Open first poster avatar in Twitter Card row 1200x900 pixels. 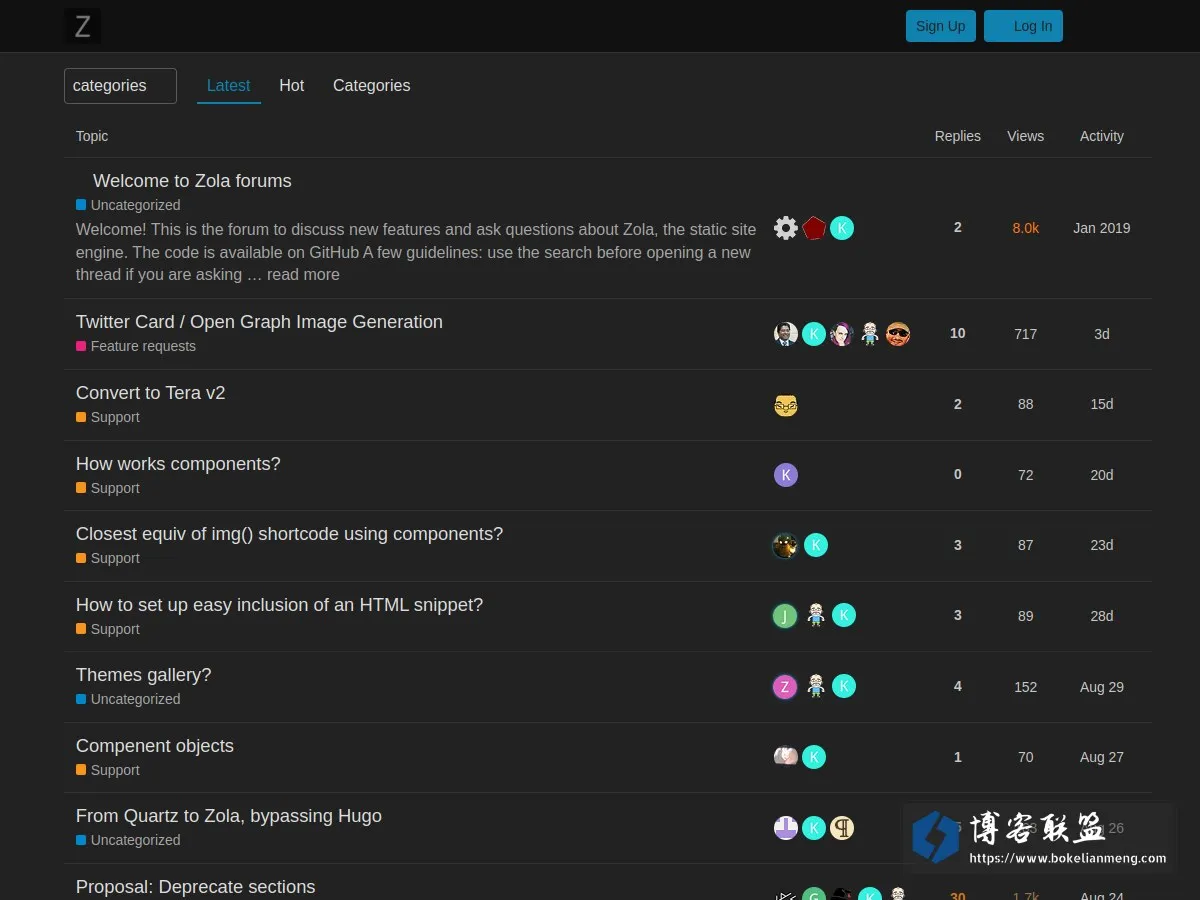[x=786, y=334]
